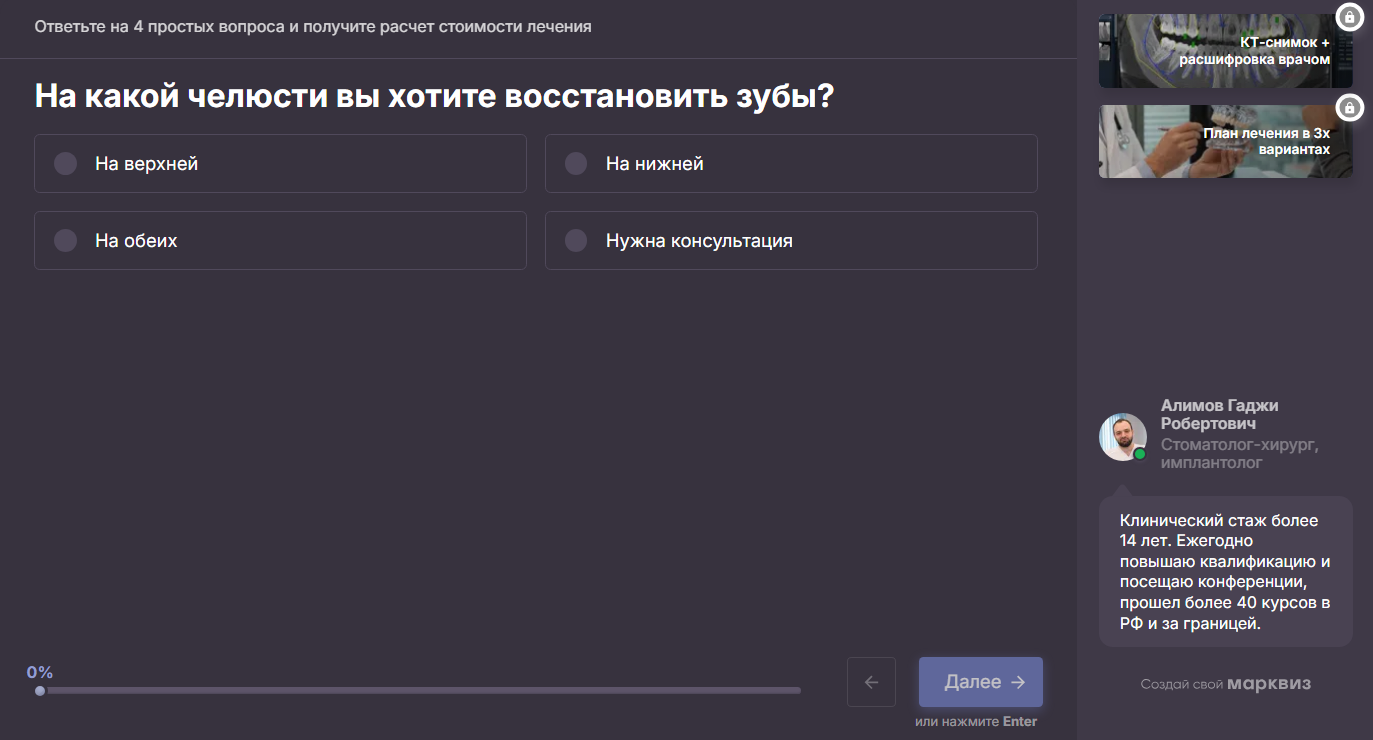This screenshot has width=1373, height=740.
Task: Click lock icon on КТ-снимок bonus
Action: point(1350,17)
